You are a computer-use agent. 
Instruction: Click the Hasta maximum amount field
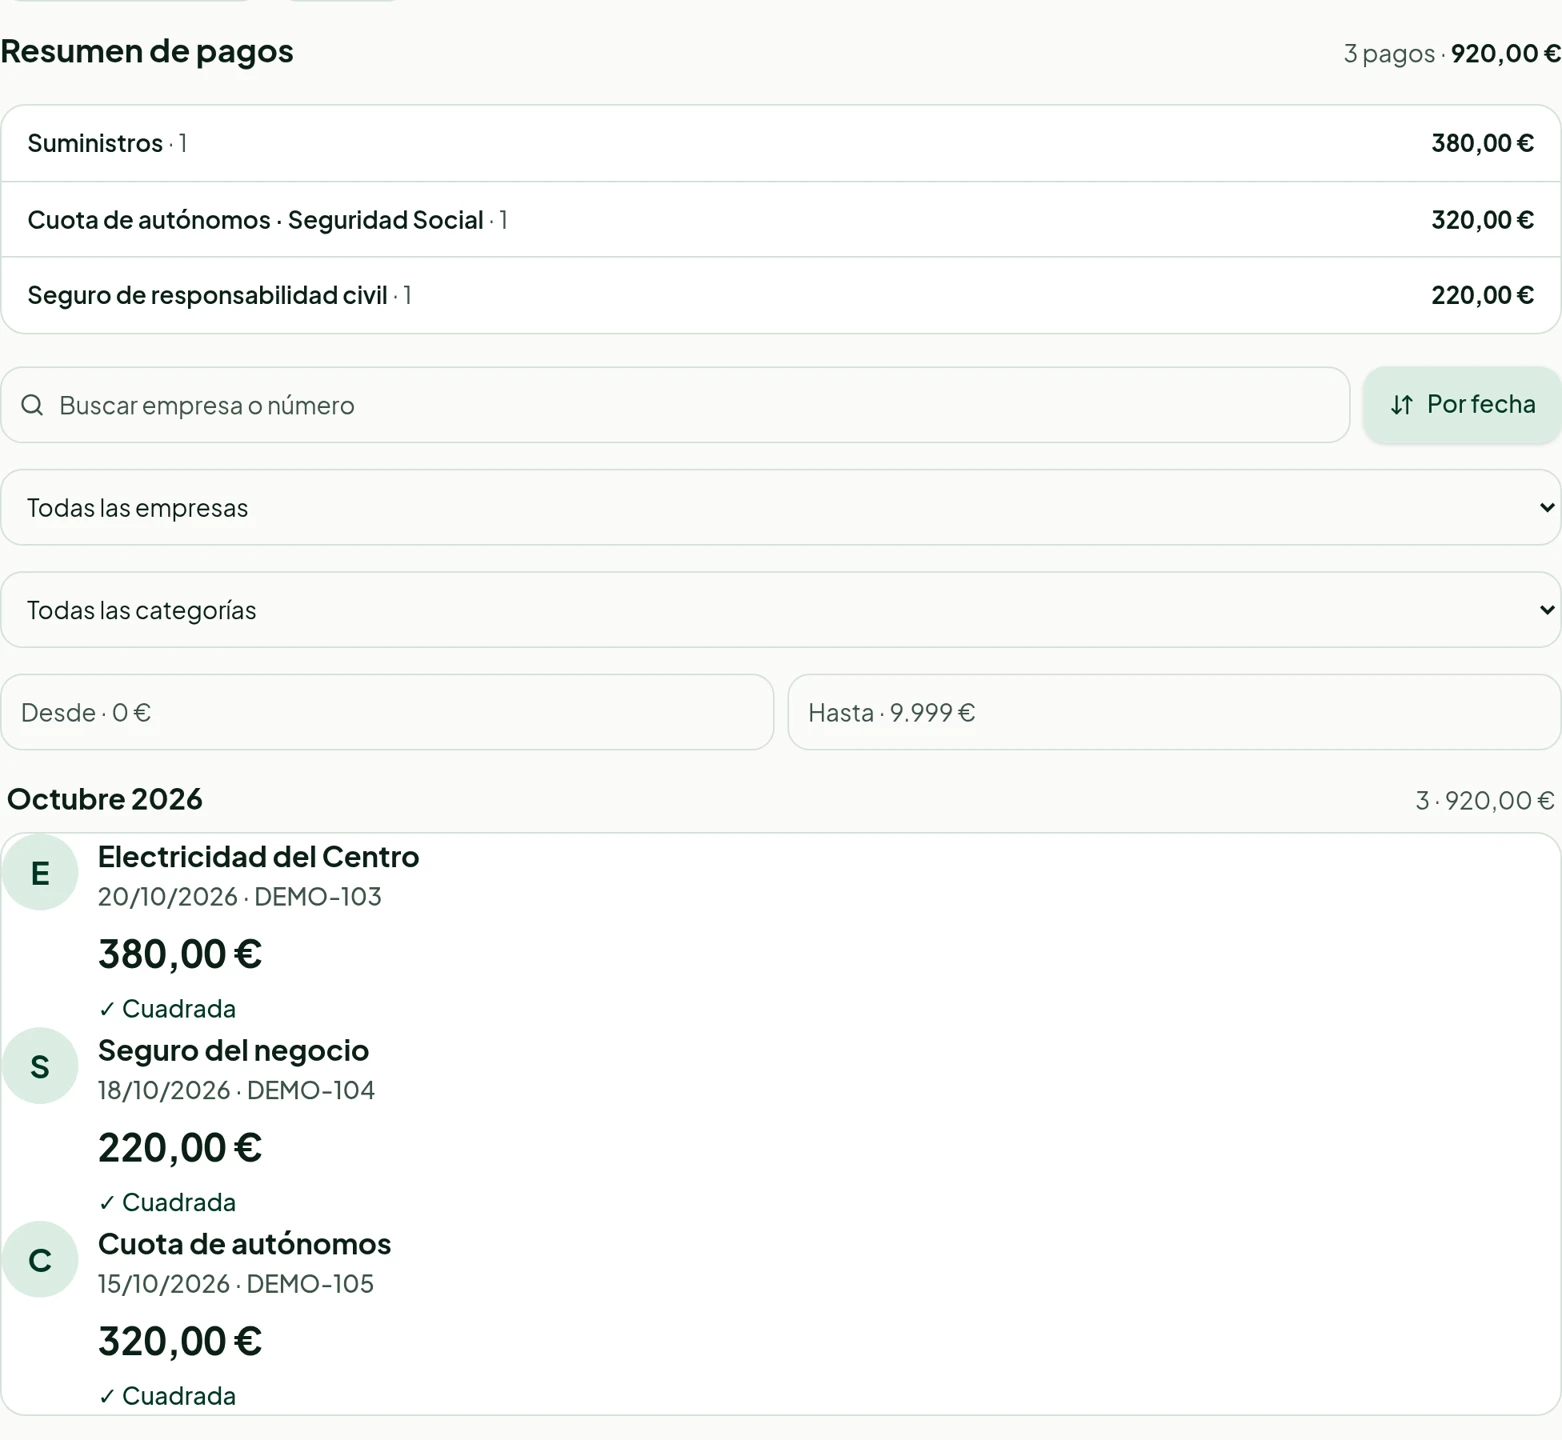click(1174, 712)
